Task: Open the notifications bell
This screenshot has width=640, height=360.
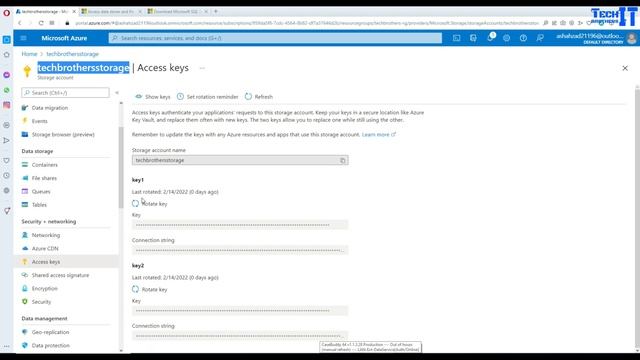Action: click(x=490, y=38)
